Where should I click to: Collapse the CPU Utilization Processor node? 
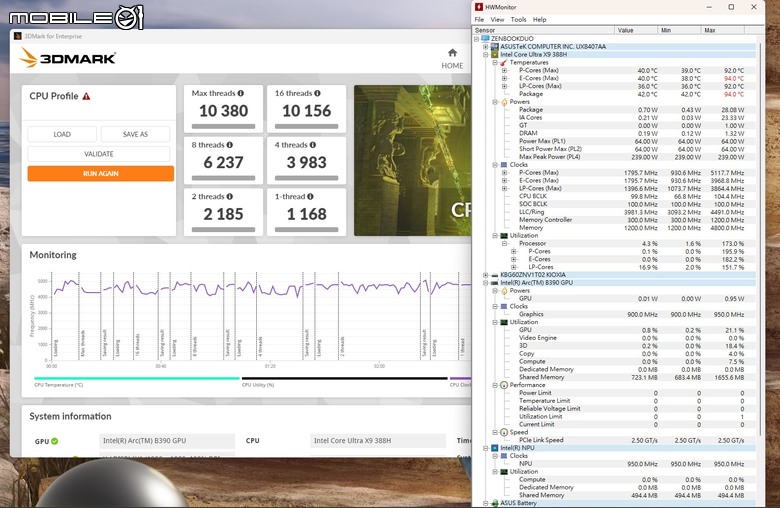(504, 244)
